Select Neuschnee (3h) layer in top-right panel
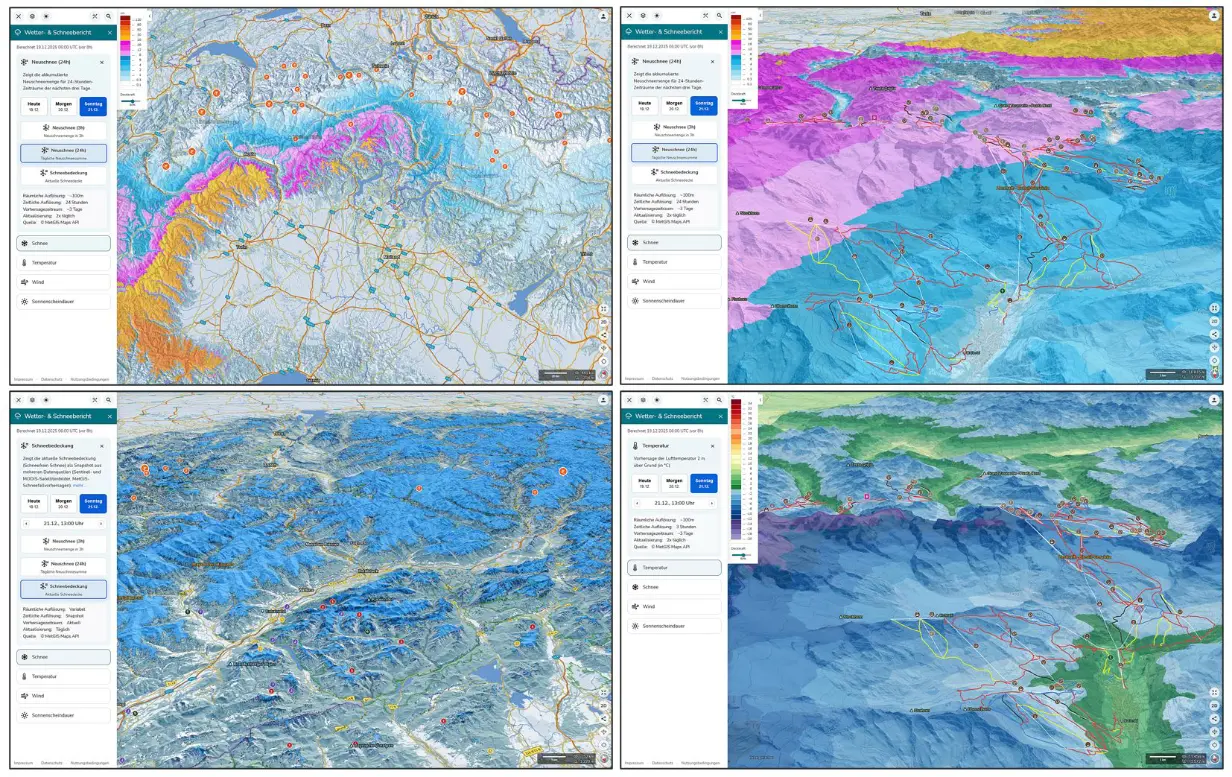 pyautogui.click(x=674, y=130)
